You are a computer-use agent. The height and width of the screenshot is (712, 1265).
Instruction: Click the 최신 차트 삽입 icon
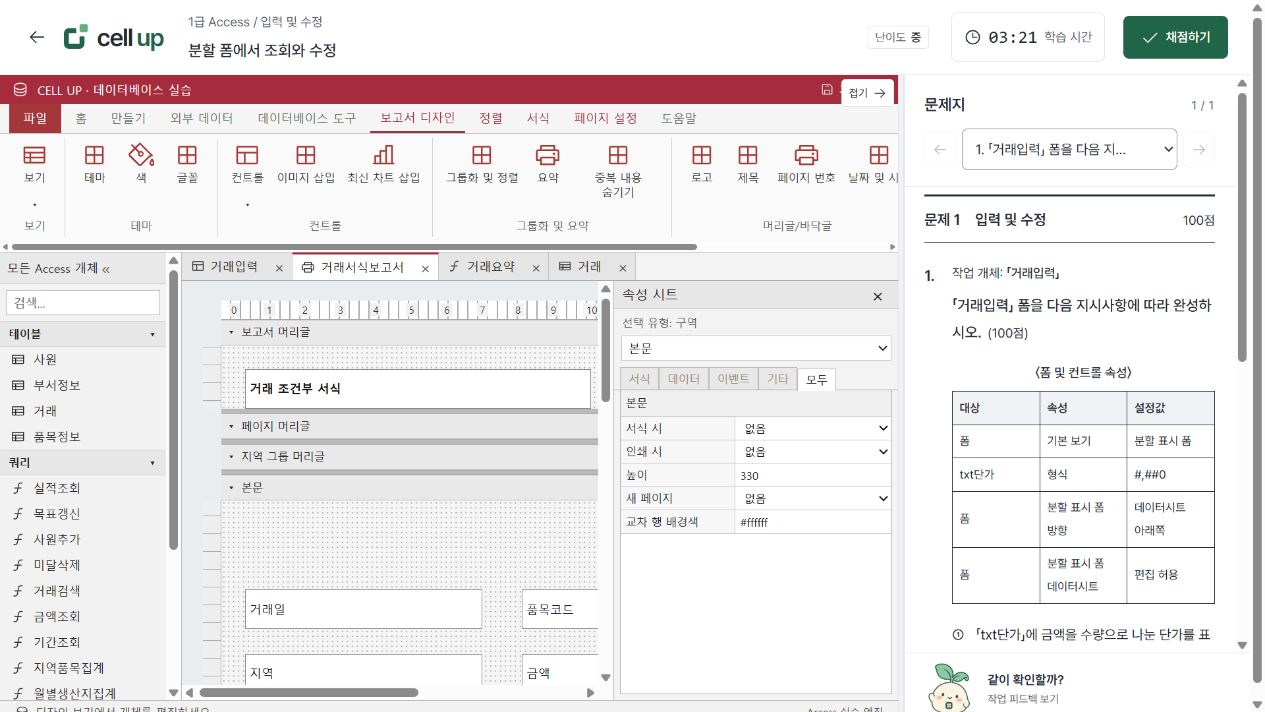click(x=383, y=155)
